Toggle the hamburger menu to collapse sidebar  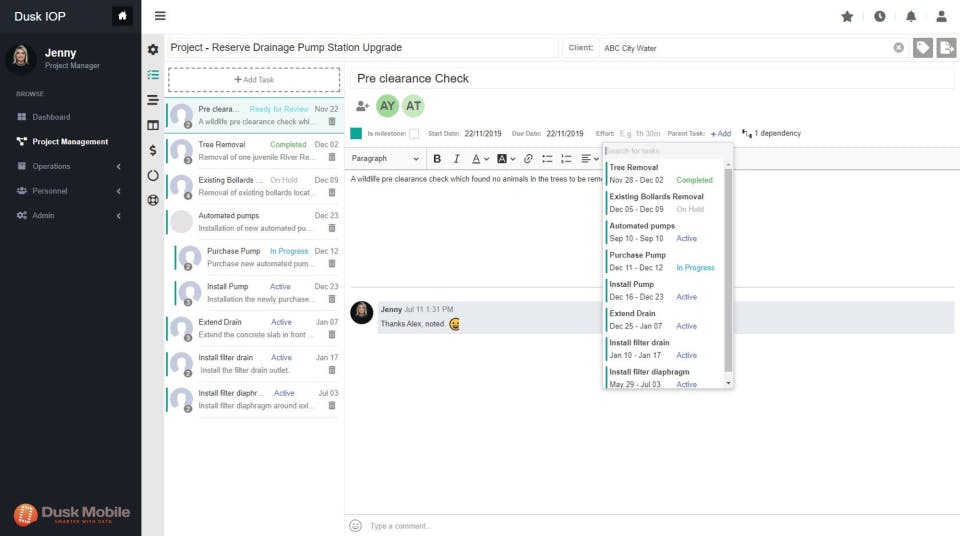tap(160, 16)
